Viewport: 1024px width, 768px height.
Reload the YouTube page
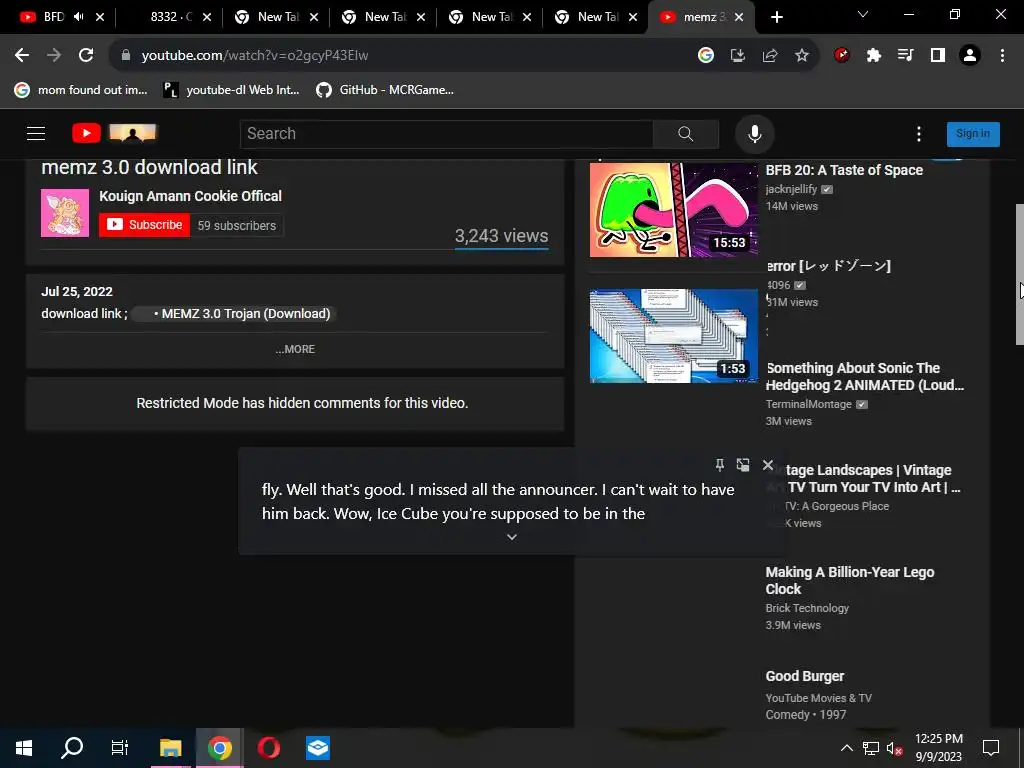(x=86, y=56)
